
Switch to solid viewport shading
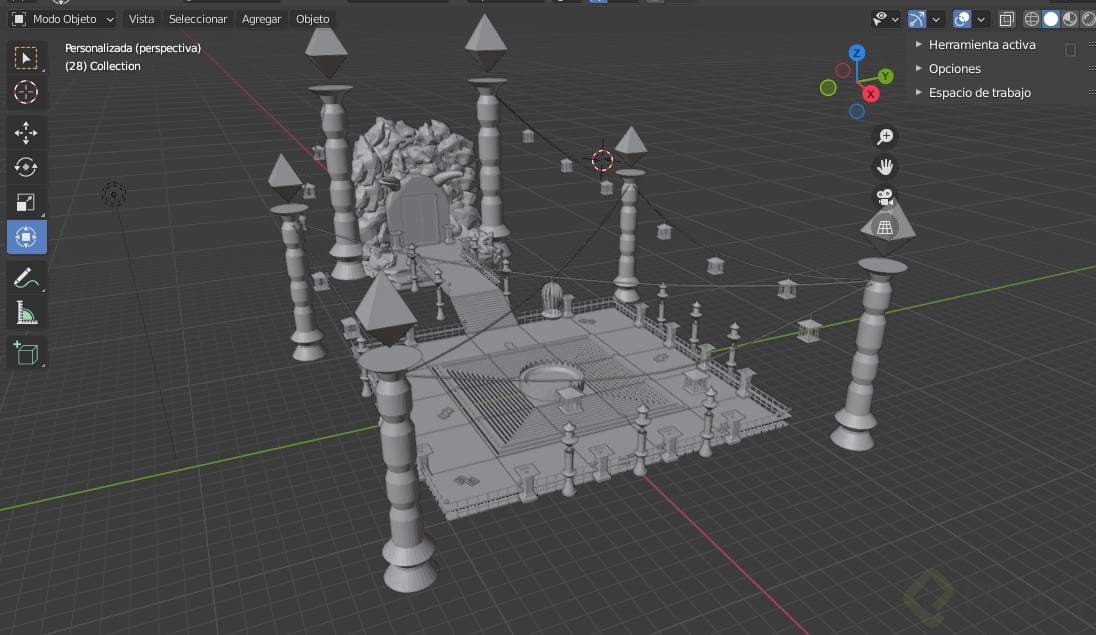[x=1051, y=19]
